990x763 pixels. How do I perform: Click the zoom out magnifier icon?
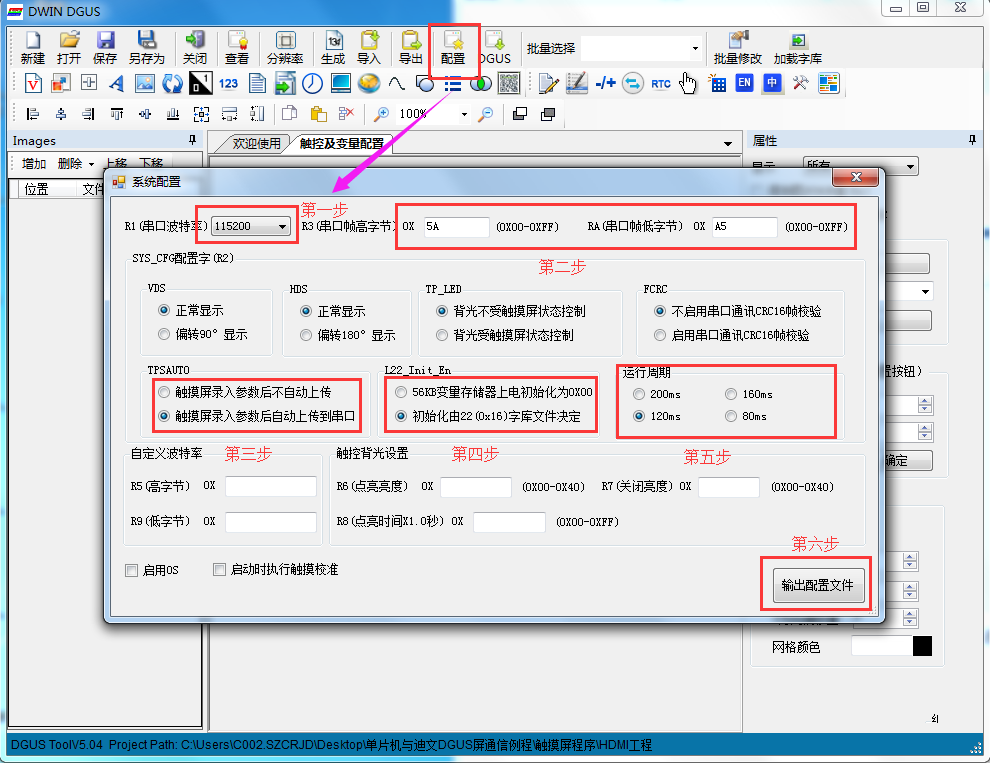point(486,114)
